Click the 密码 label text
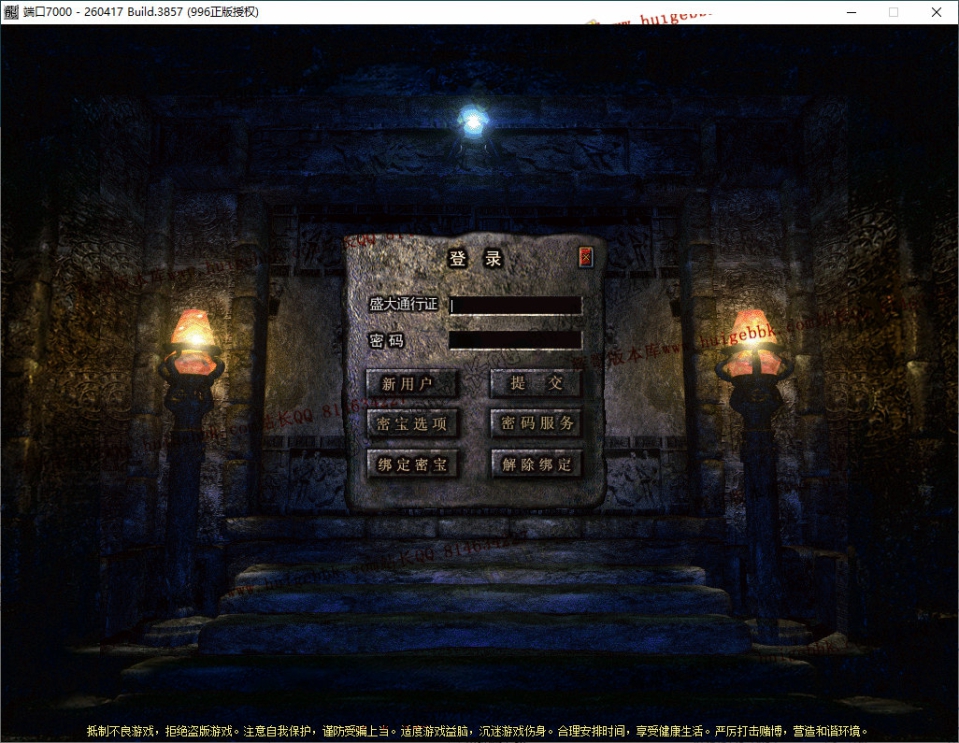The image size is (959, 743). (386, 340)
